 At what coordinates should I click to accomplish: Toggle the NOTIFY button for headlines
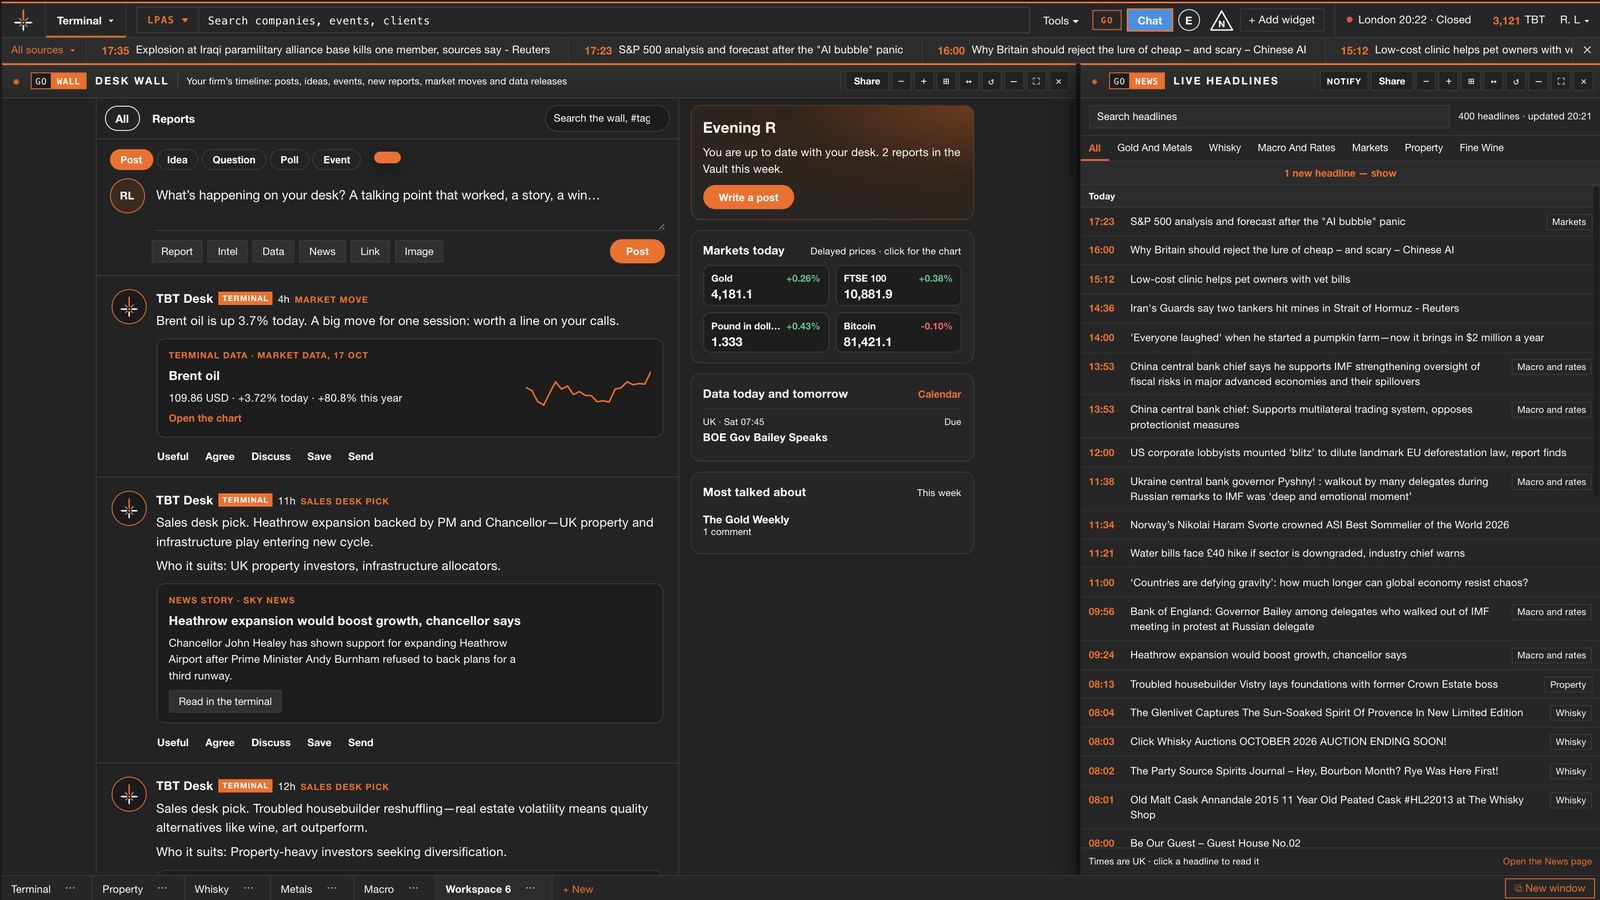pyautogui.click(x=1343, y=81)
